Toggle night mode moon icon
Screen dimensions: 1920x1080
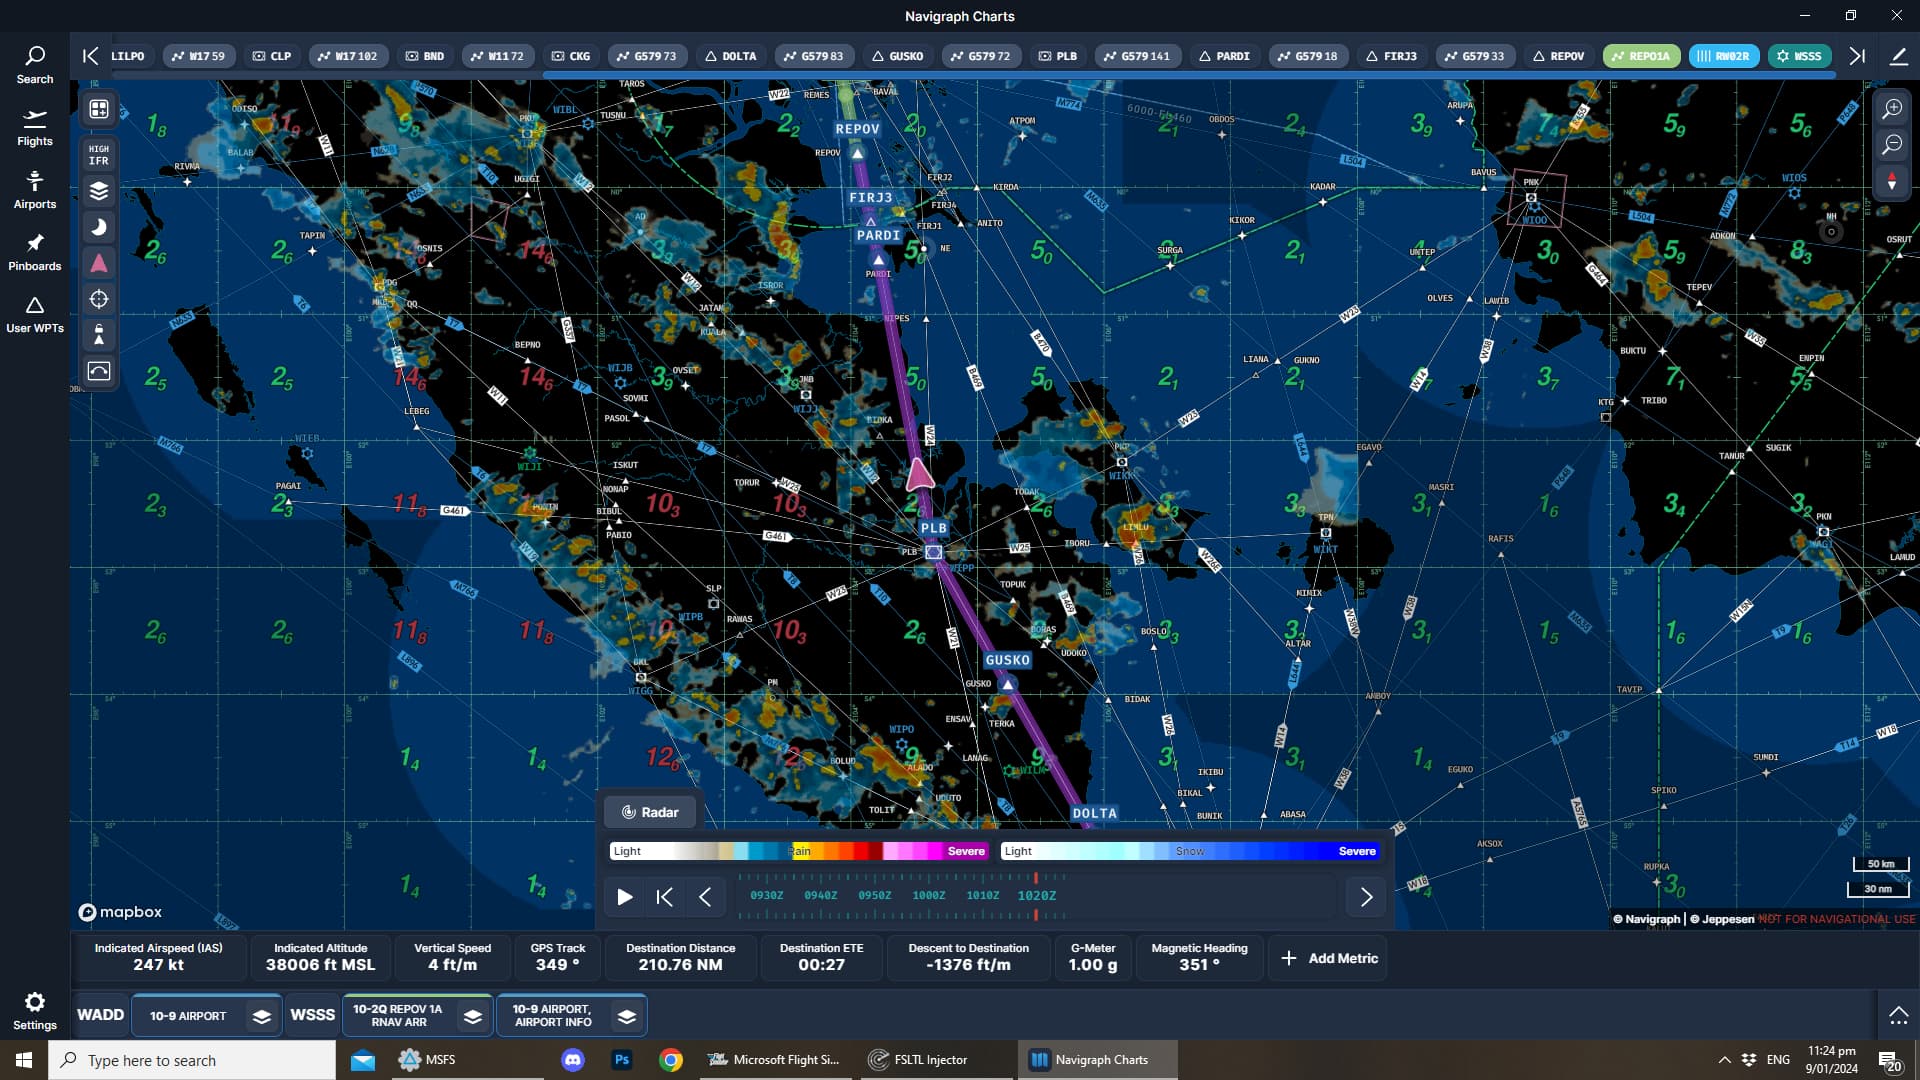coord(99,227)
